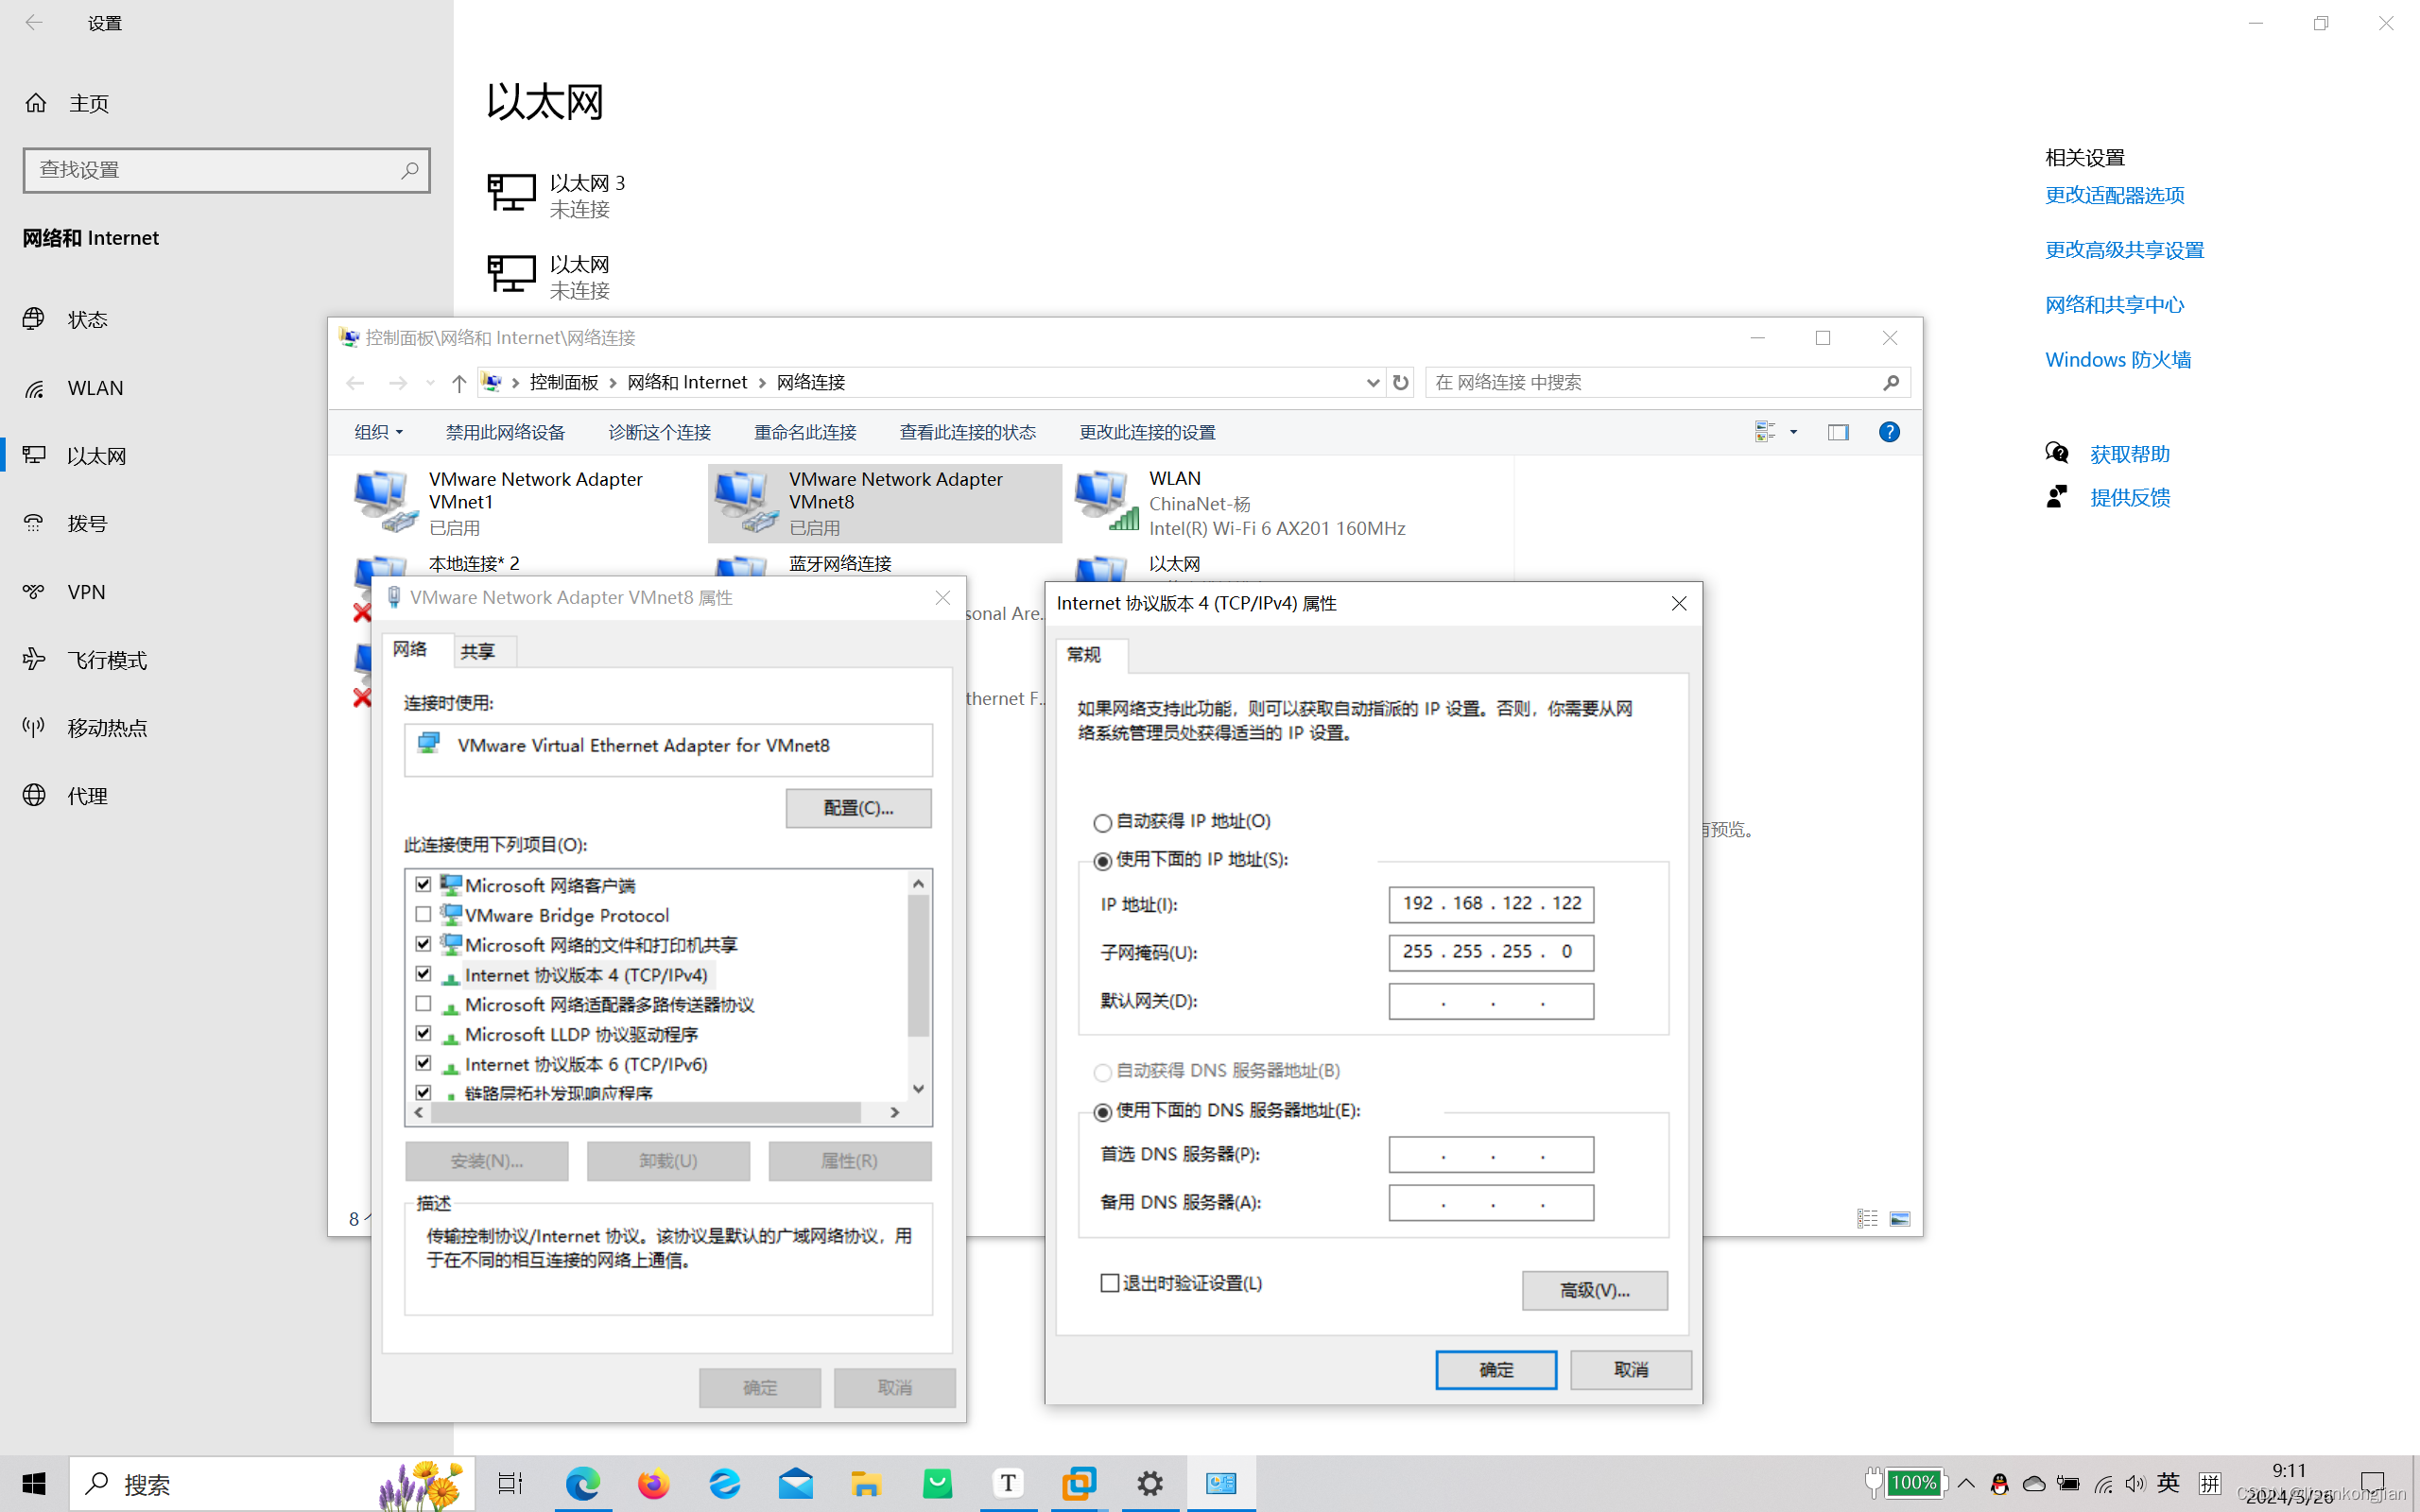Open the 状态 settings page

(x=87, y=319)
